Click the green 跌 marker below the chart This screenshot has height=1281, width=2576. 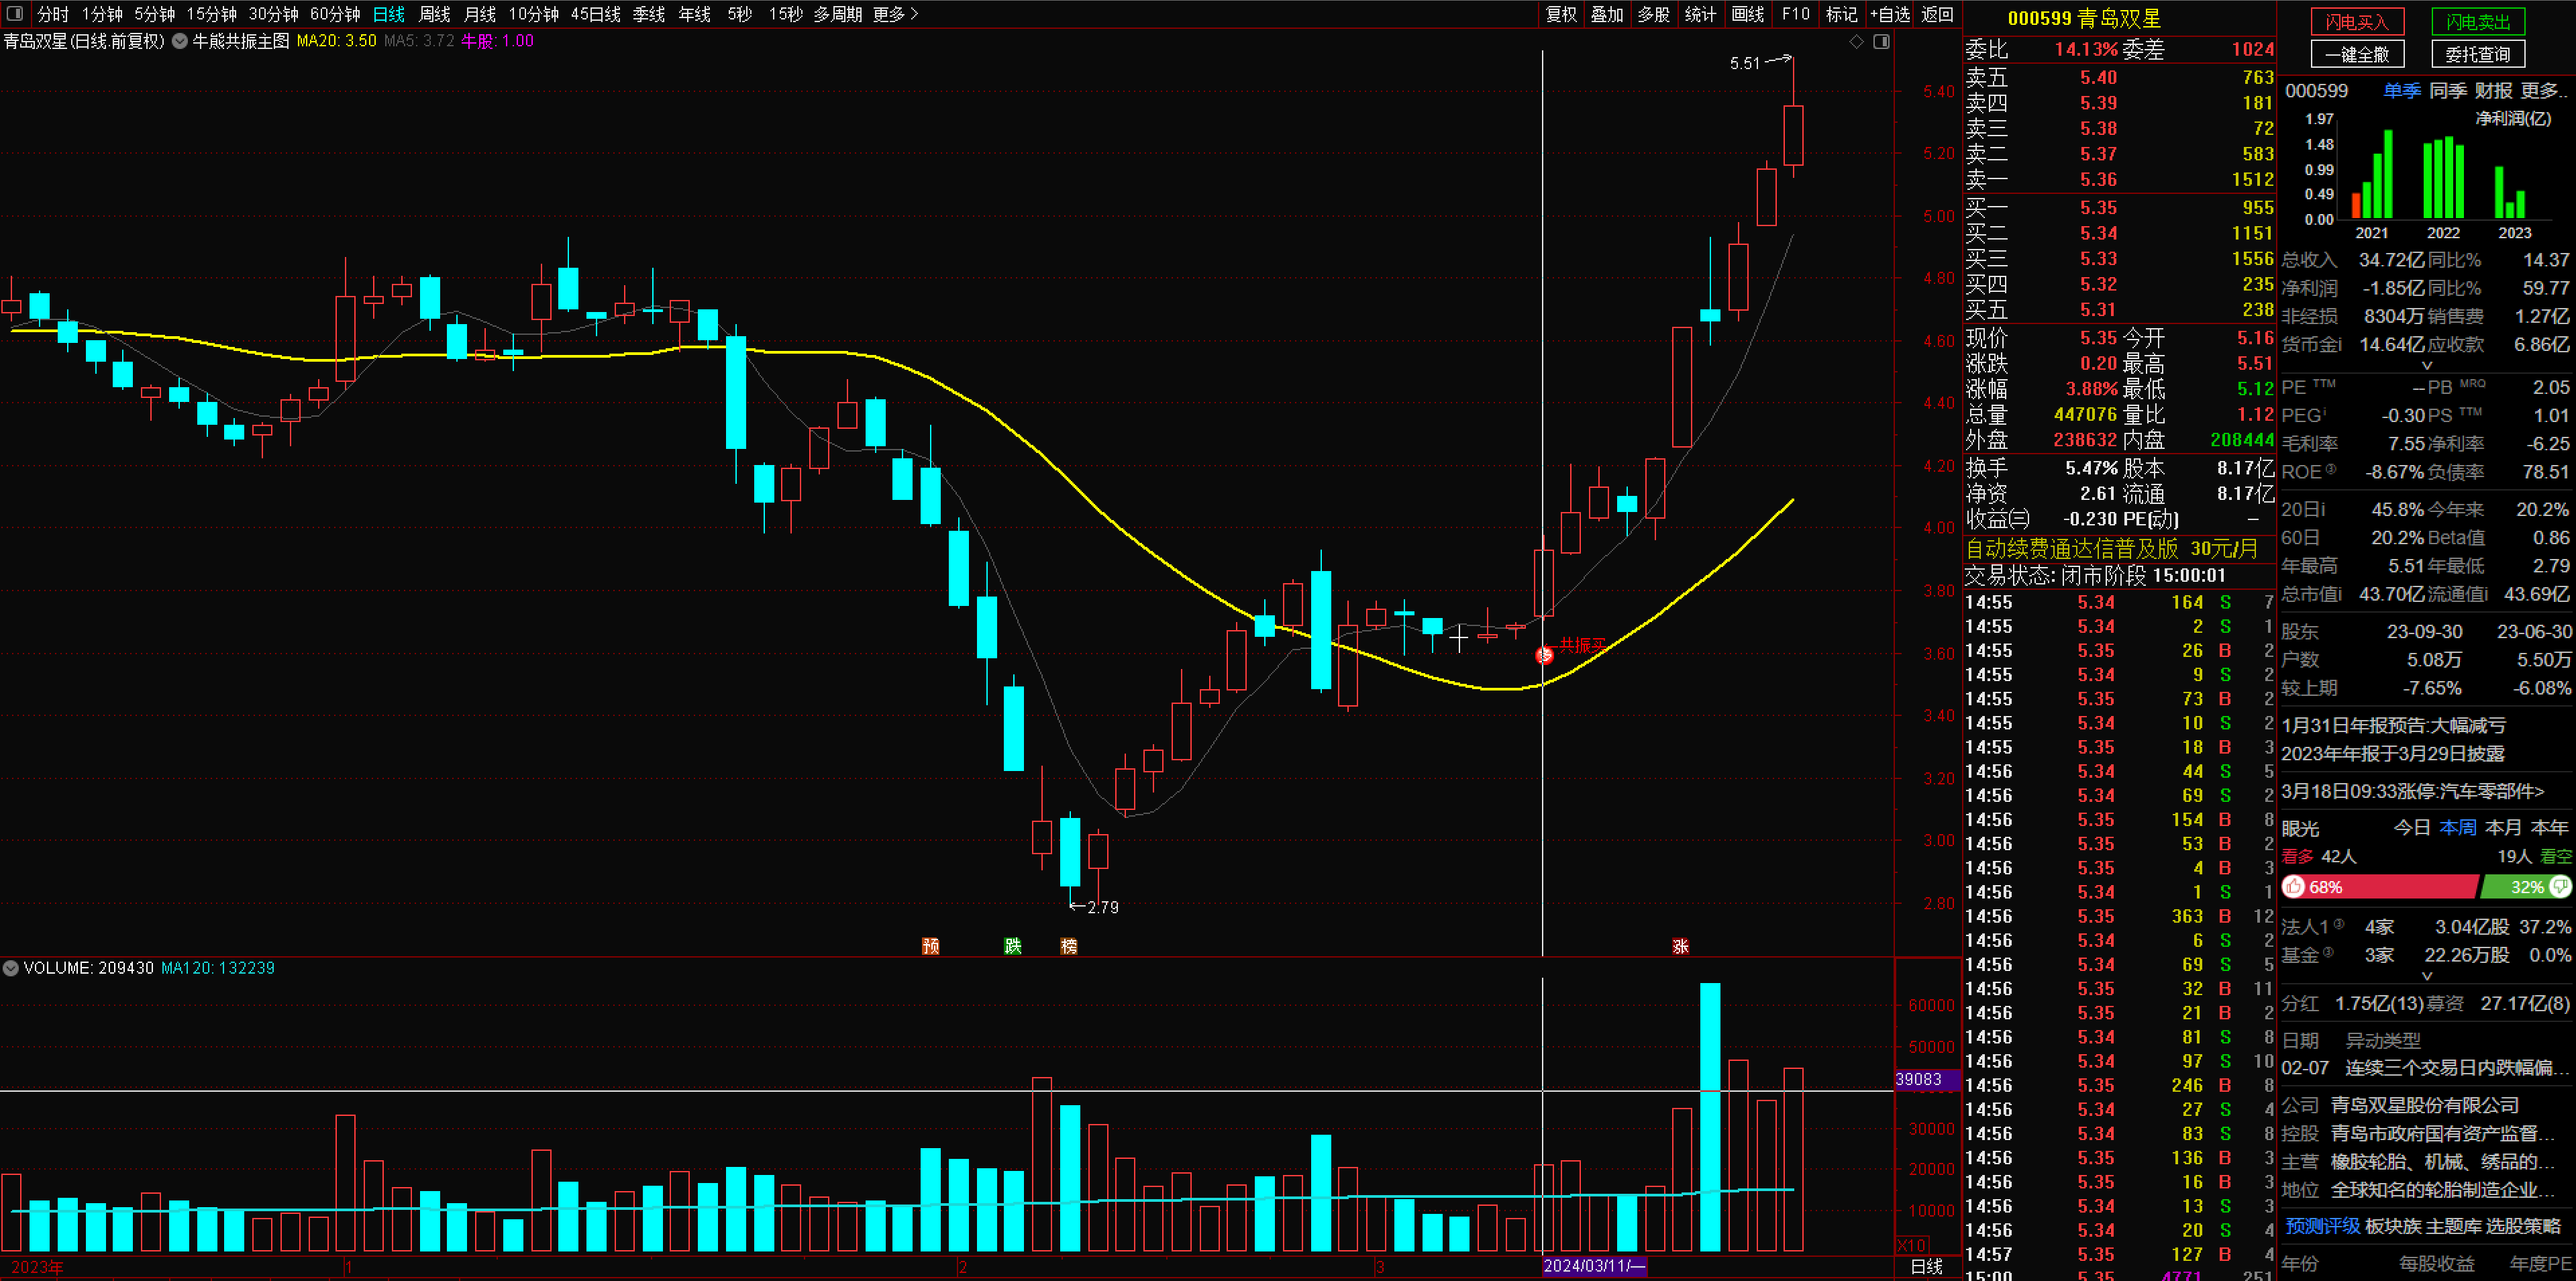(x=1012, y=946)
